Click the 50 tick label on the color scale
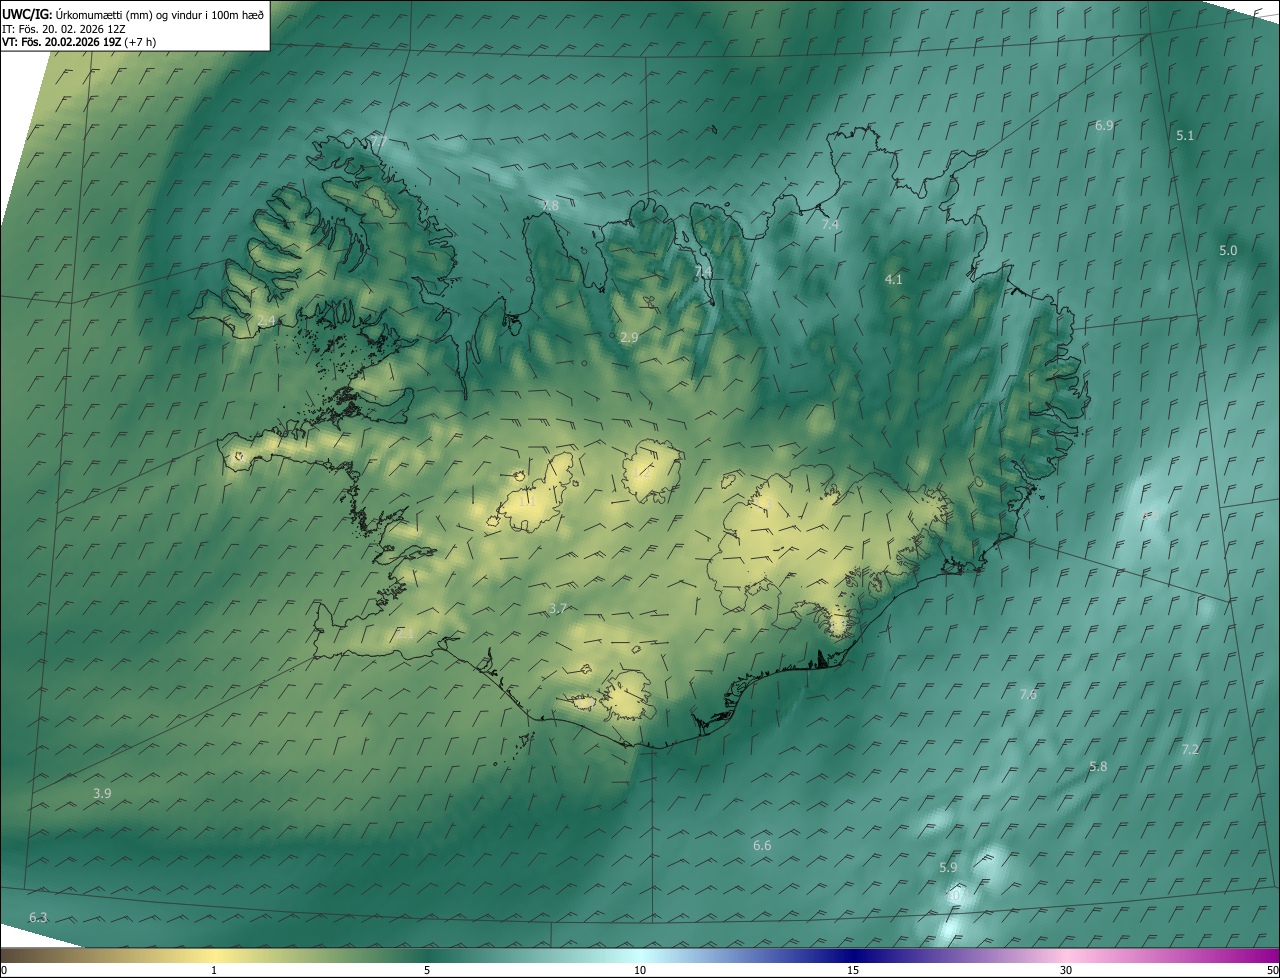Image resolution: width=1280 pixels, height=978 pixels. [x=1272, y=970]
